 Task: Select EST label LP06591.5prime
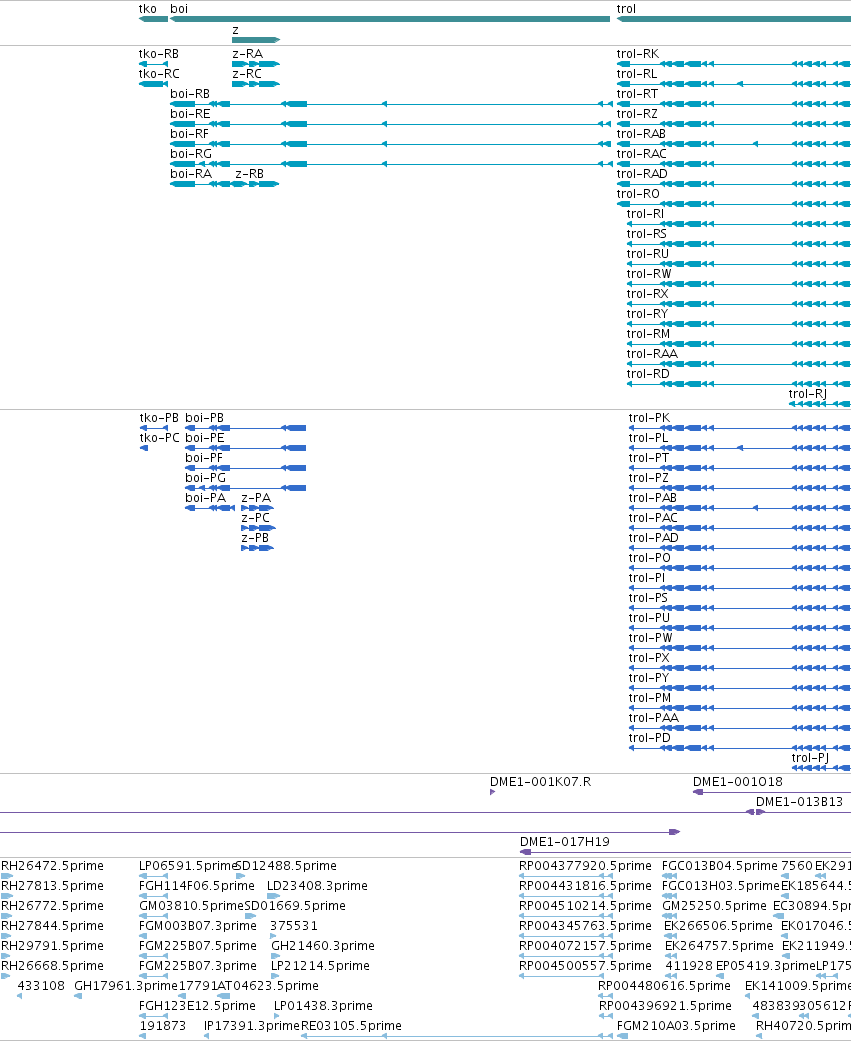pos(188,866)
